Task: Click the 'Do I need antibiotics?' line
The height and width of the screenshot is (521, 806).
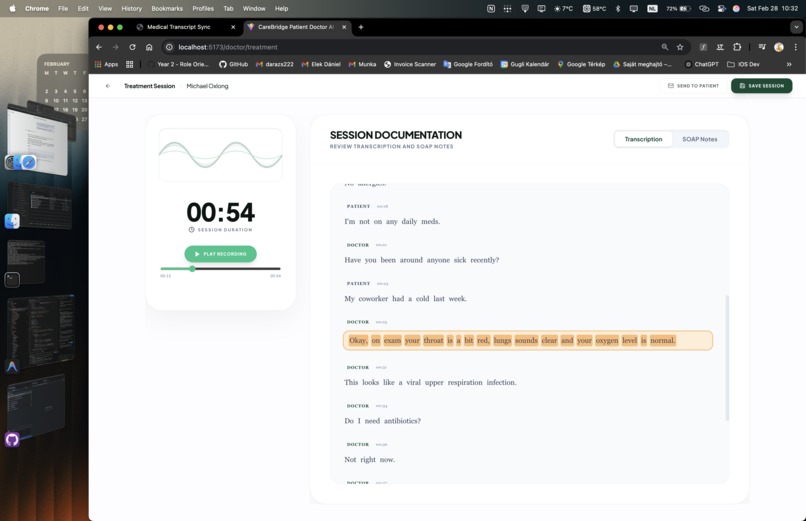Action: point(382,421)
